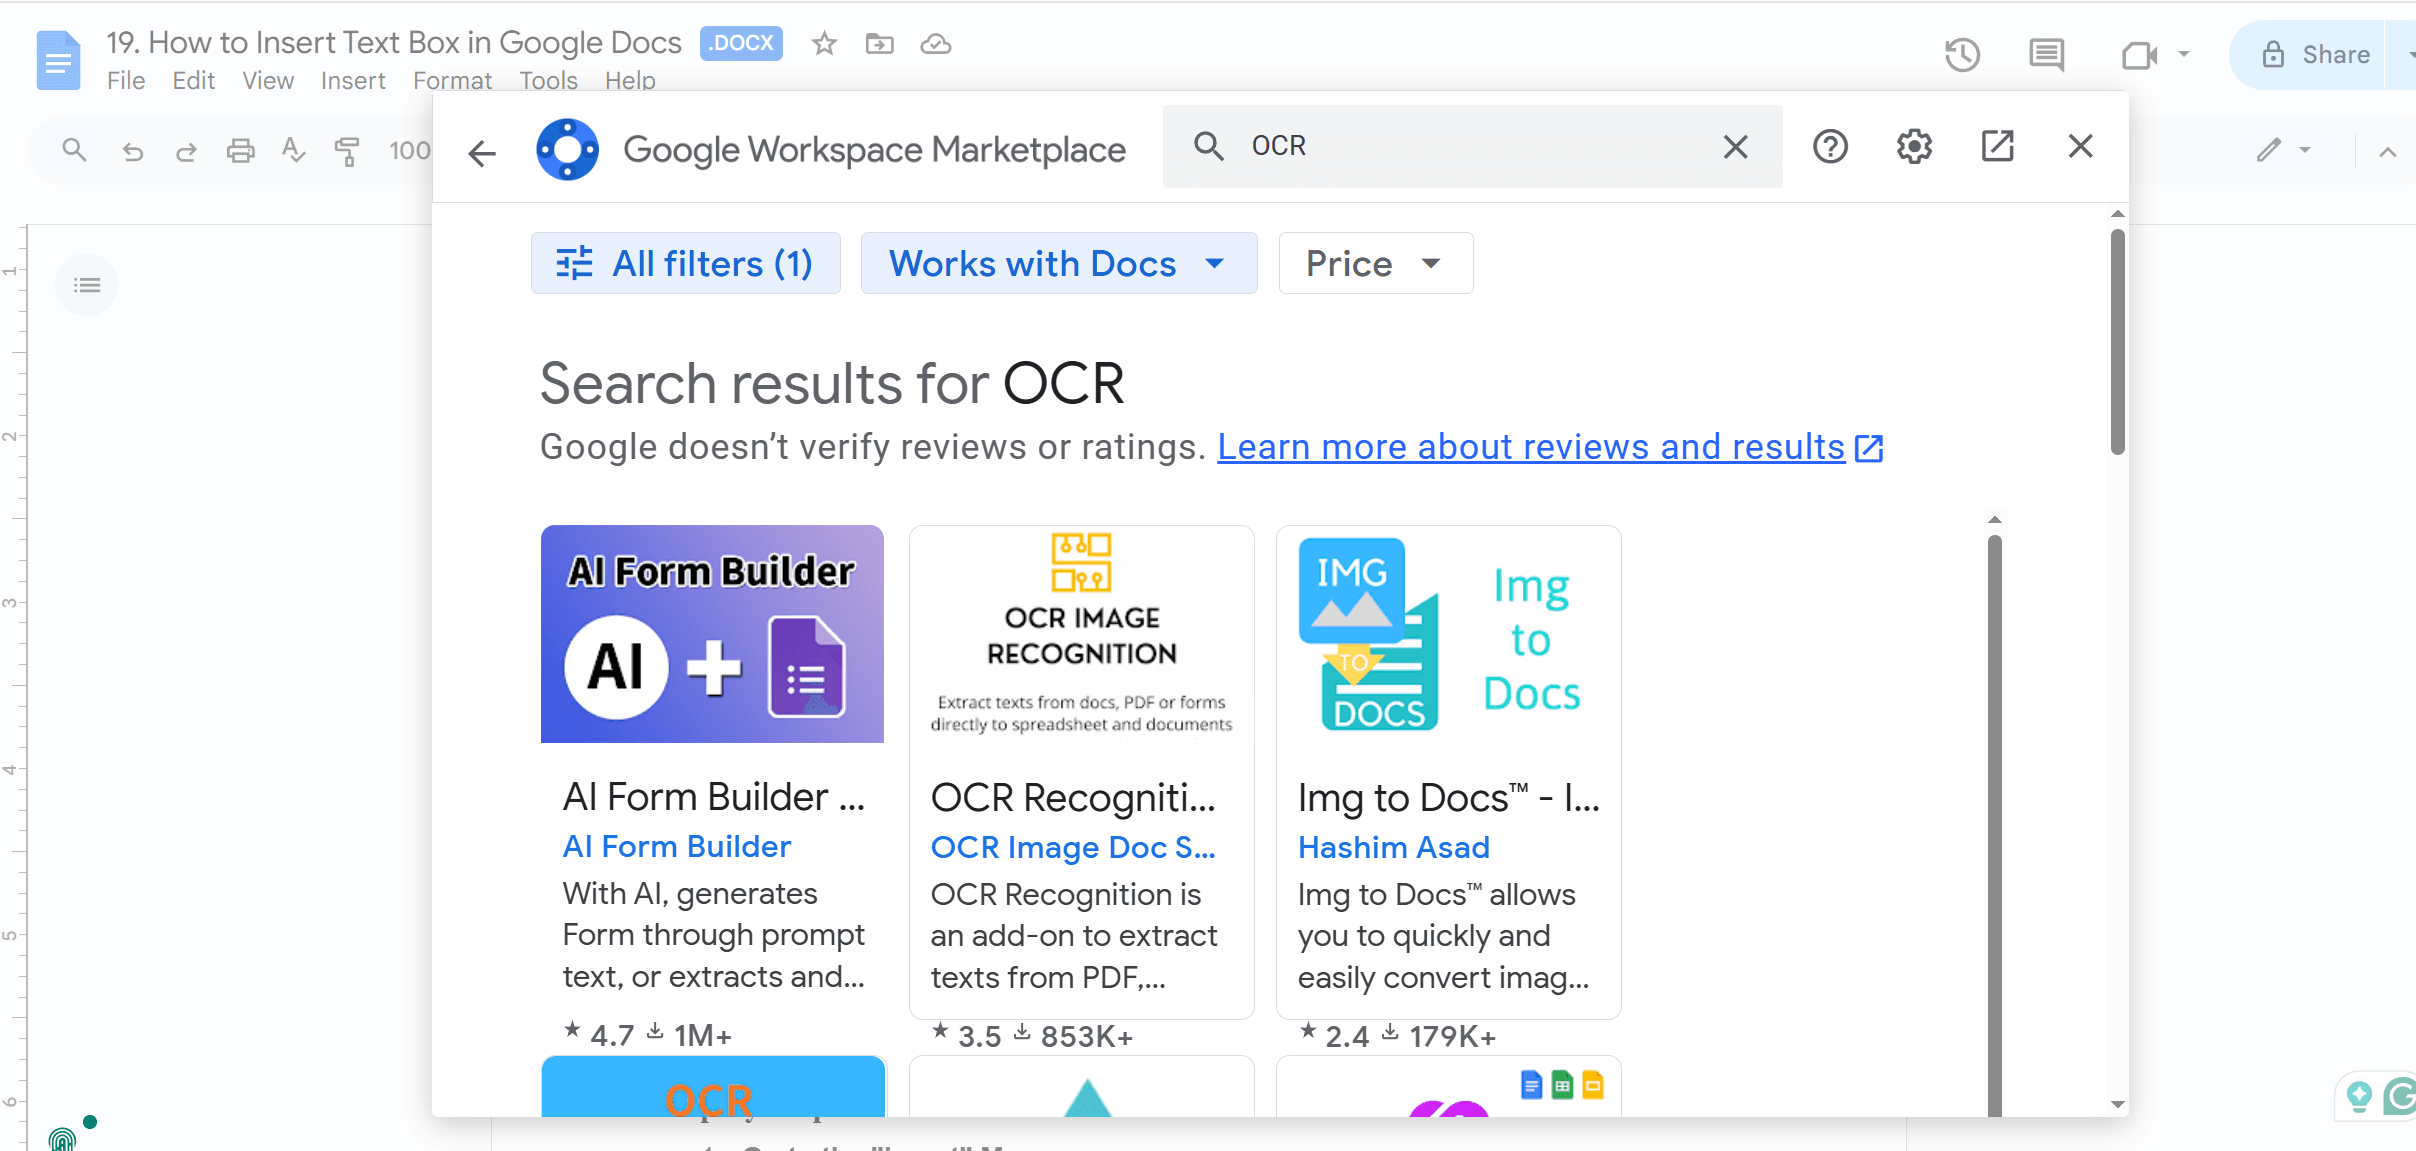Screen dimensions: 2416x1151
Task: Start a Meet call camera icon
Action: pos(2139,55)
